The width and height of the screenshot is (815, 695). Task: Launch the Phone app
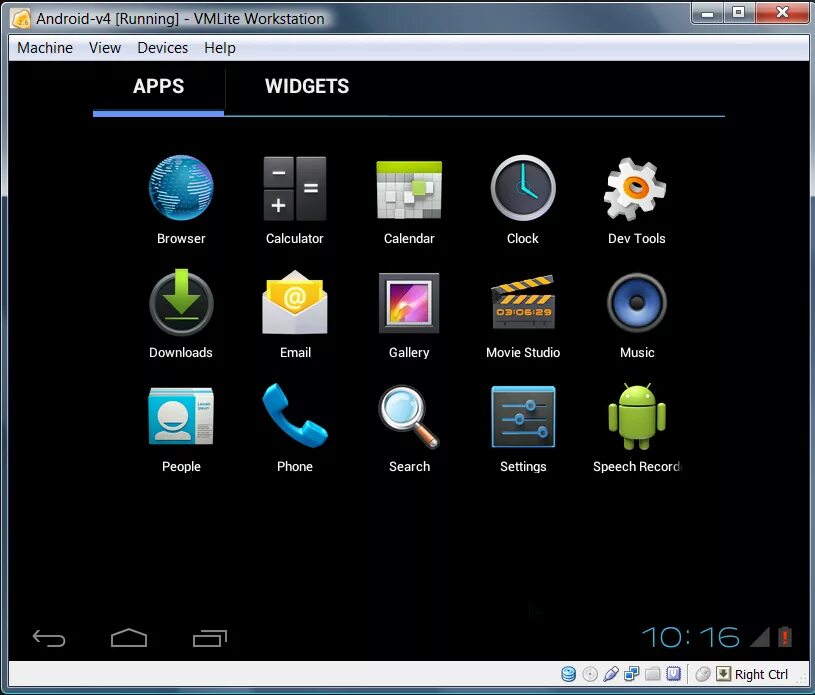(x=295, y=415)
